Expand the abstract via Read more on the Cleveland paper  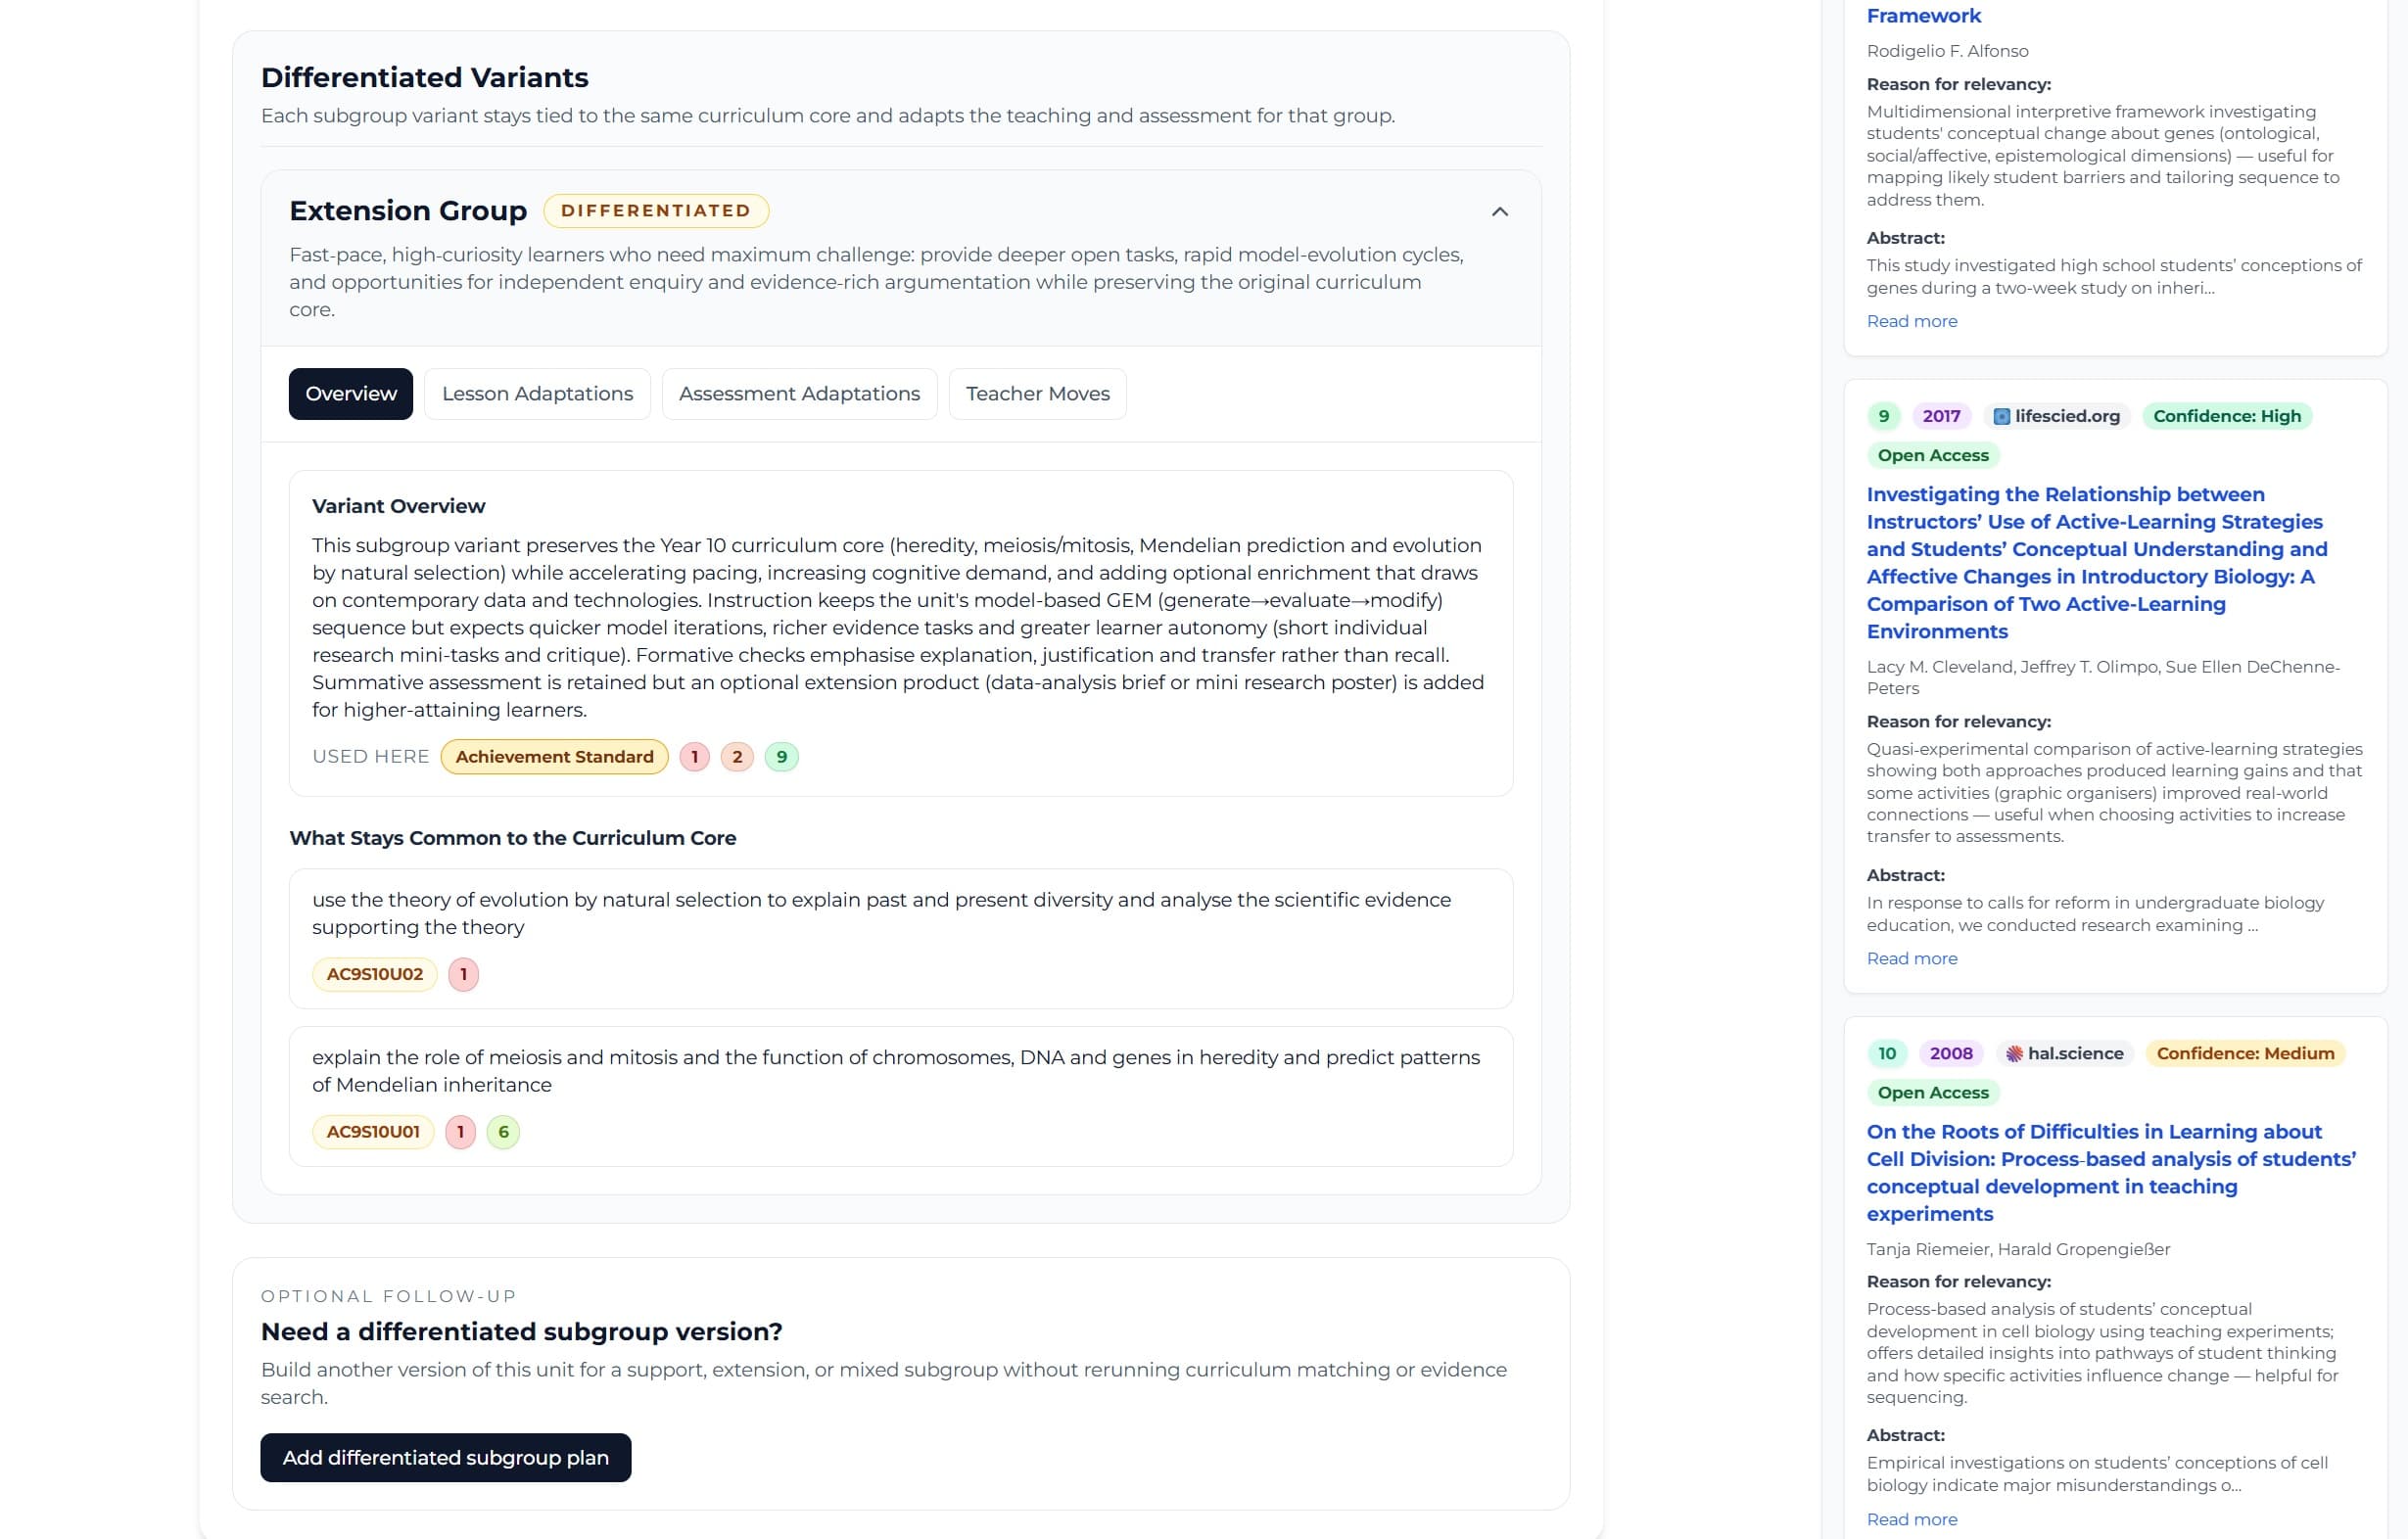click(x=1911, y=957)
